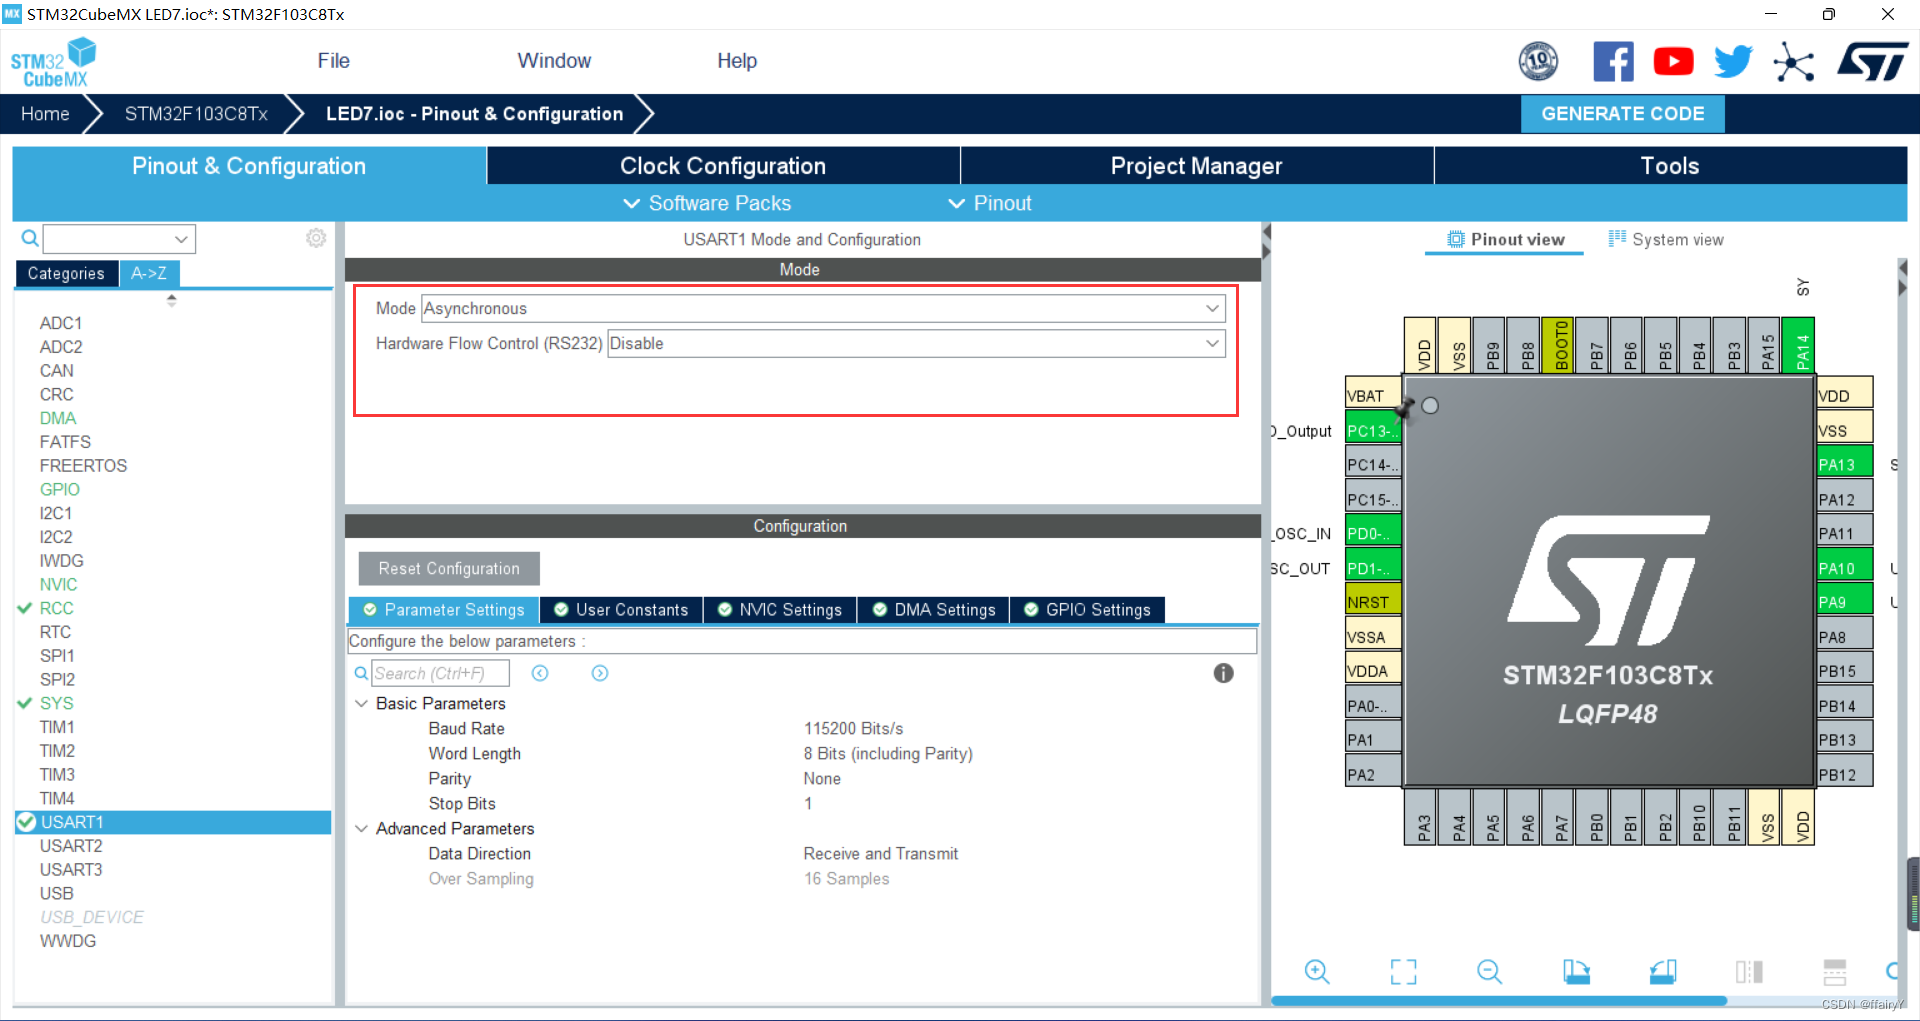Open the Facebook link icon
Image resolution: width=1920 pixels, height=1021 pixels.
1613,62
